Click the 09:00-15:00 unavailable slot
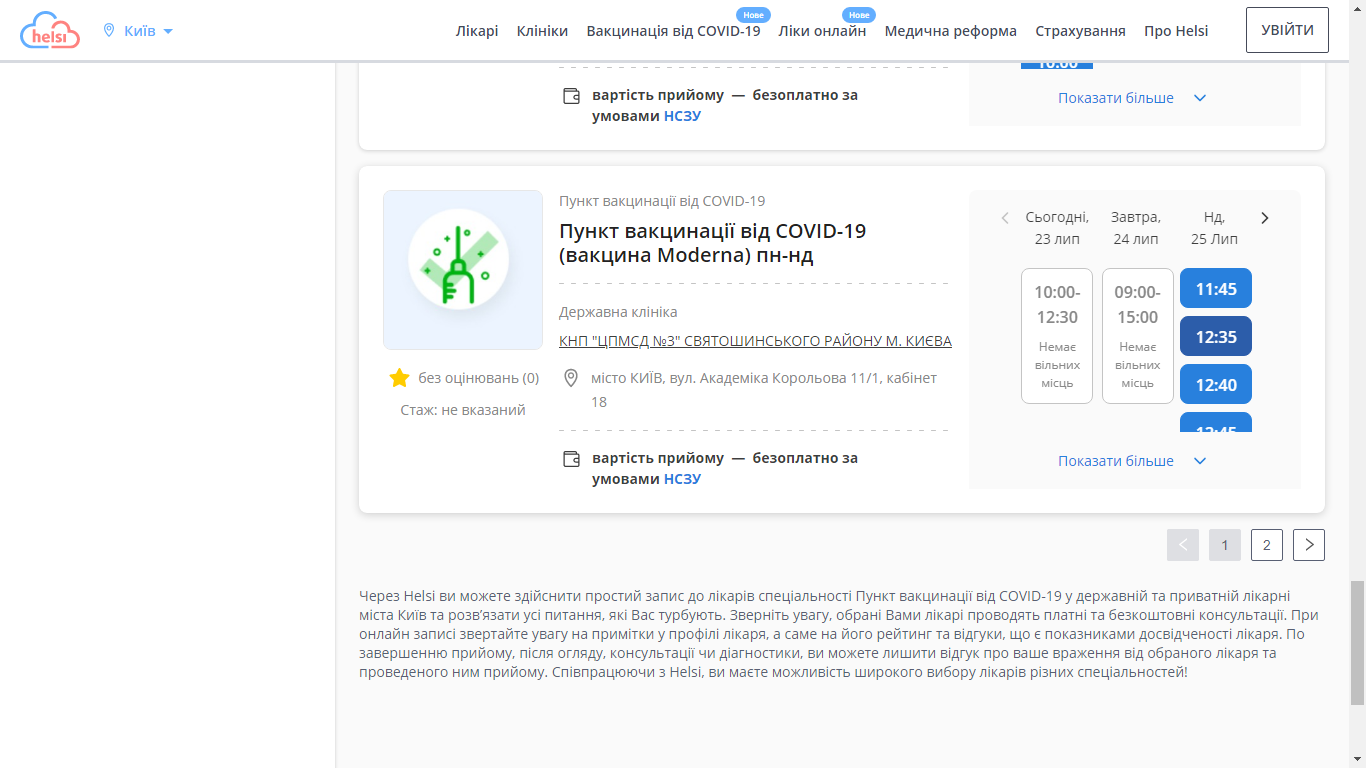1366x768 pixels. click(1138, 336)
